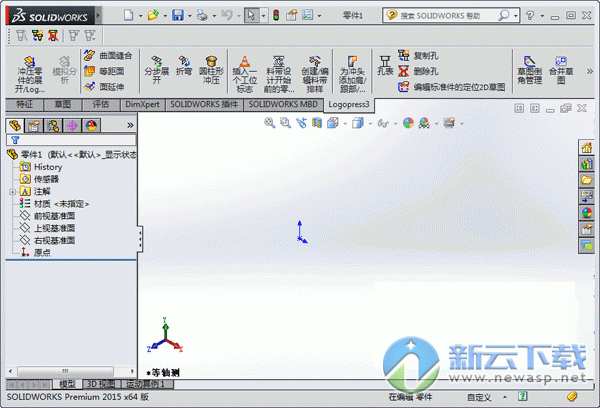Expand the 注解 tree node
The image size is (600, 408).
pos(12,192)
